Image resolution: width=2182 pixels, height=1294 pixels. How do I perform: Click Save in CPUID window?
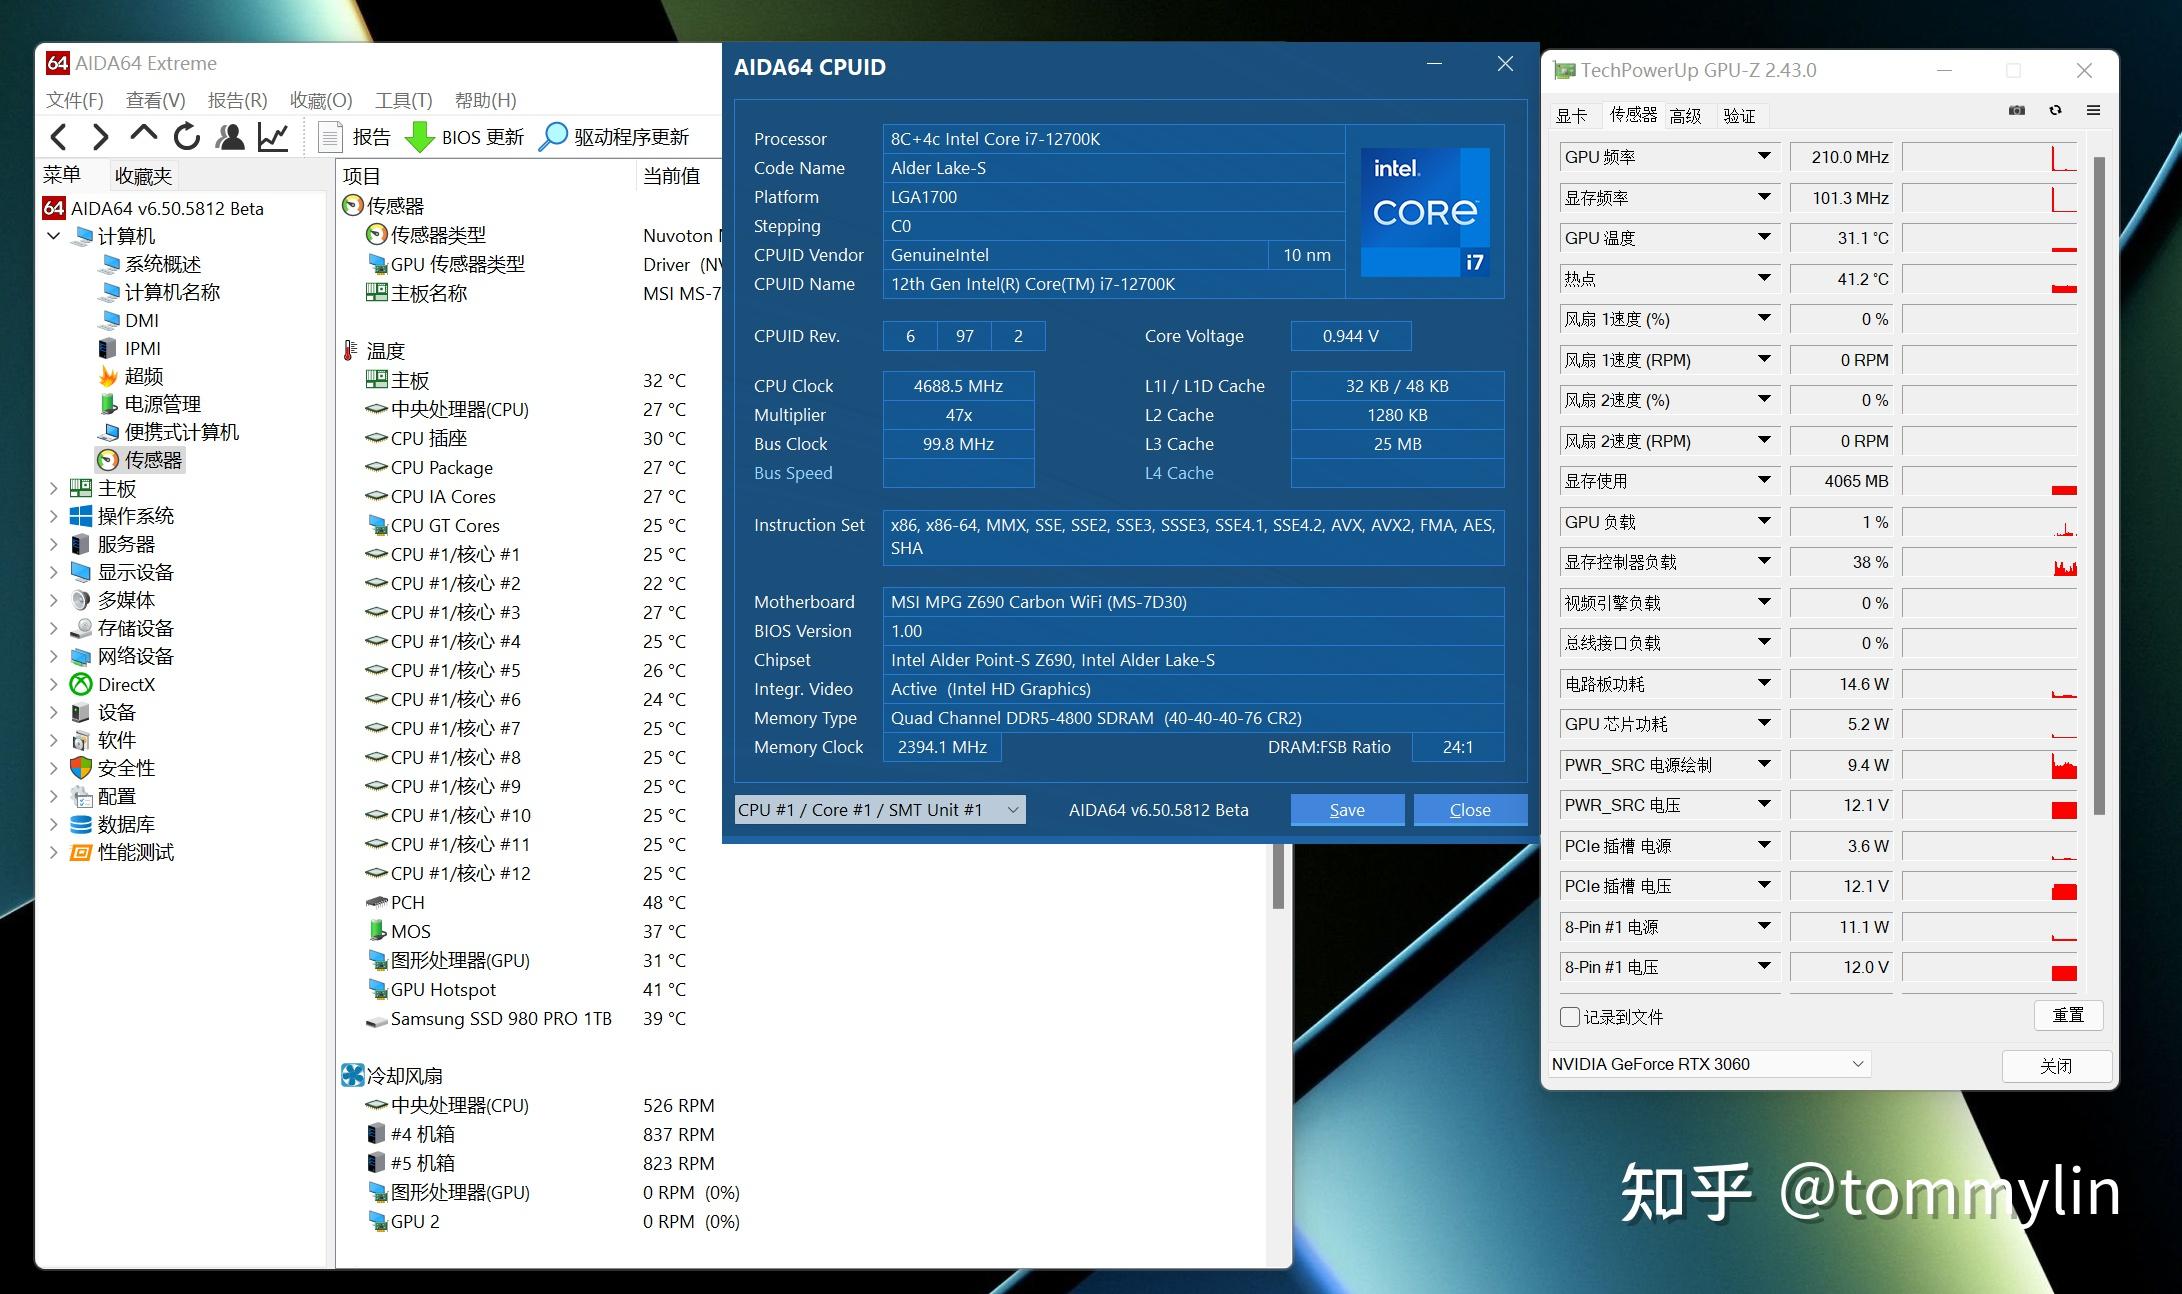click(1347, 810)
